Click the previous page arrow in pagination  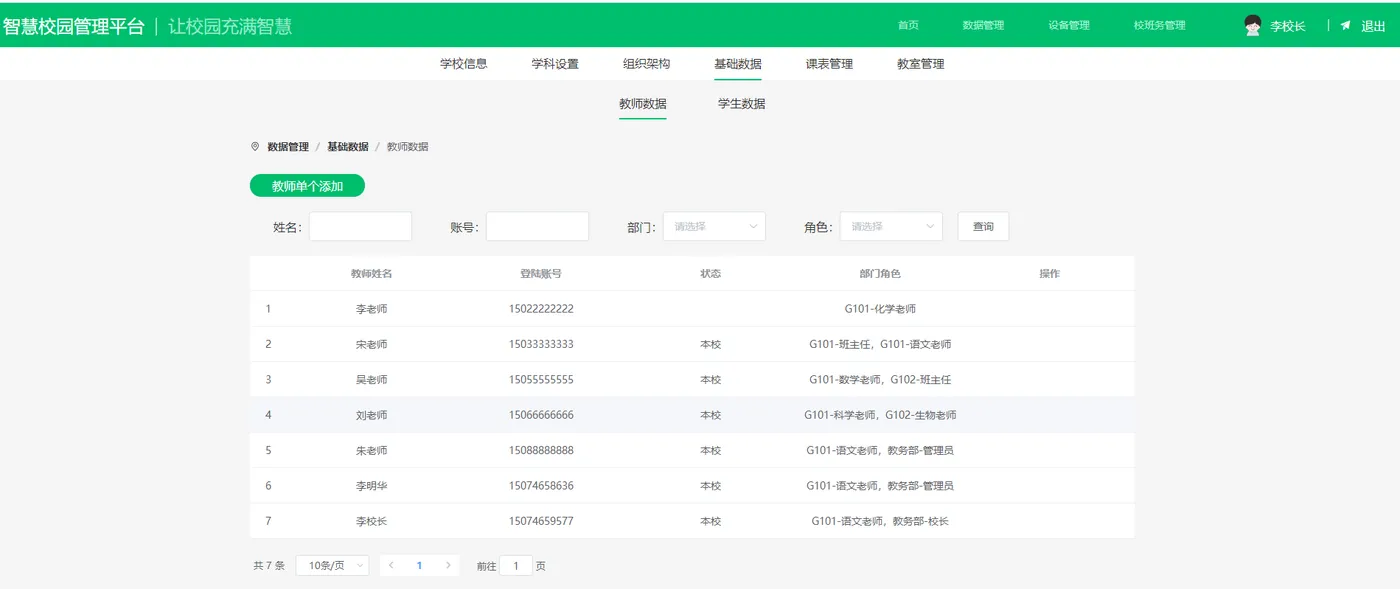[391, 565]
